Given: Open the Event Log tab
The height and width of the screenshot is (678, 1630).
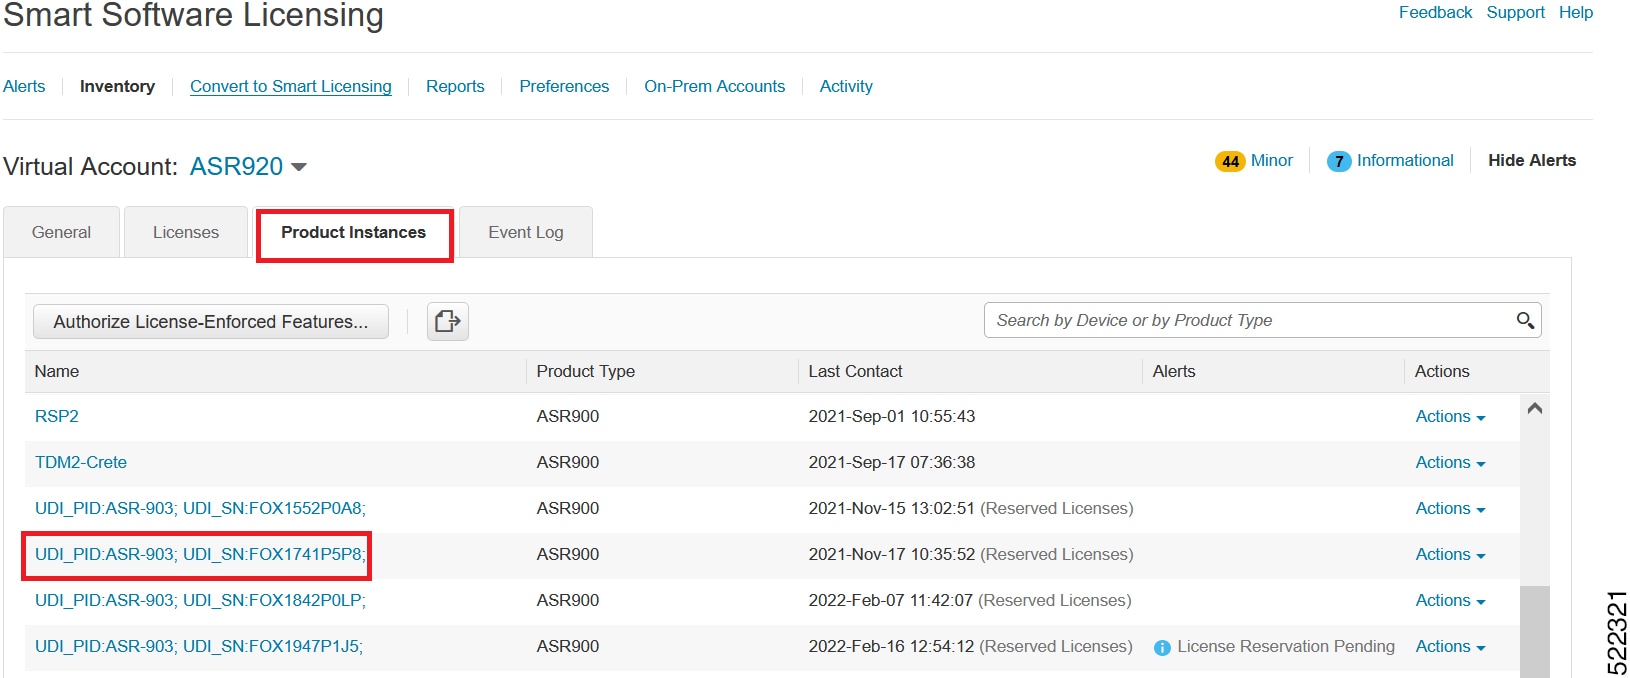Looking at the screenshot, I should pyautogui.click(x=526, y=232).
